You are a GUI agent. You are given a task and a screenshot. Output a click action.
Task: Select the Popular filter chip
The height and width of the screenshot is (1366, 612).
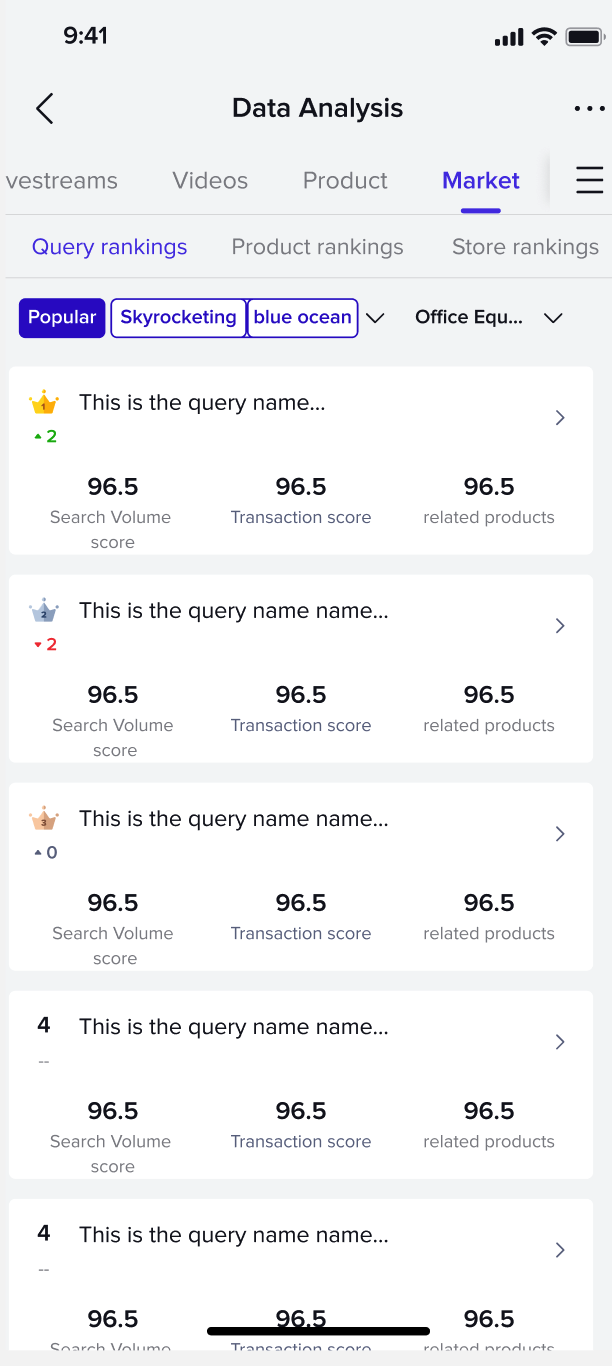(62, 318)
